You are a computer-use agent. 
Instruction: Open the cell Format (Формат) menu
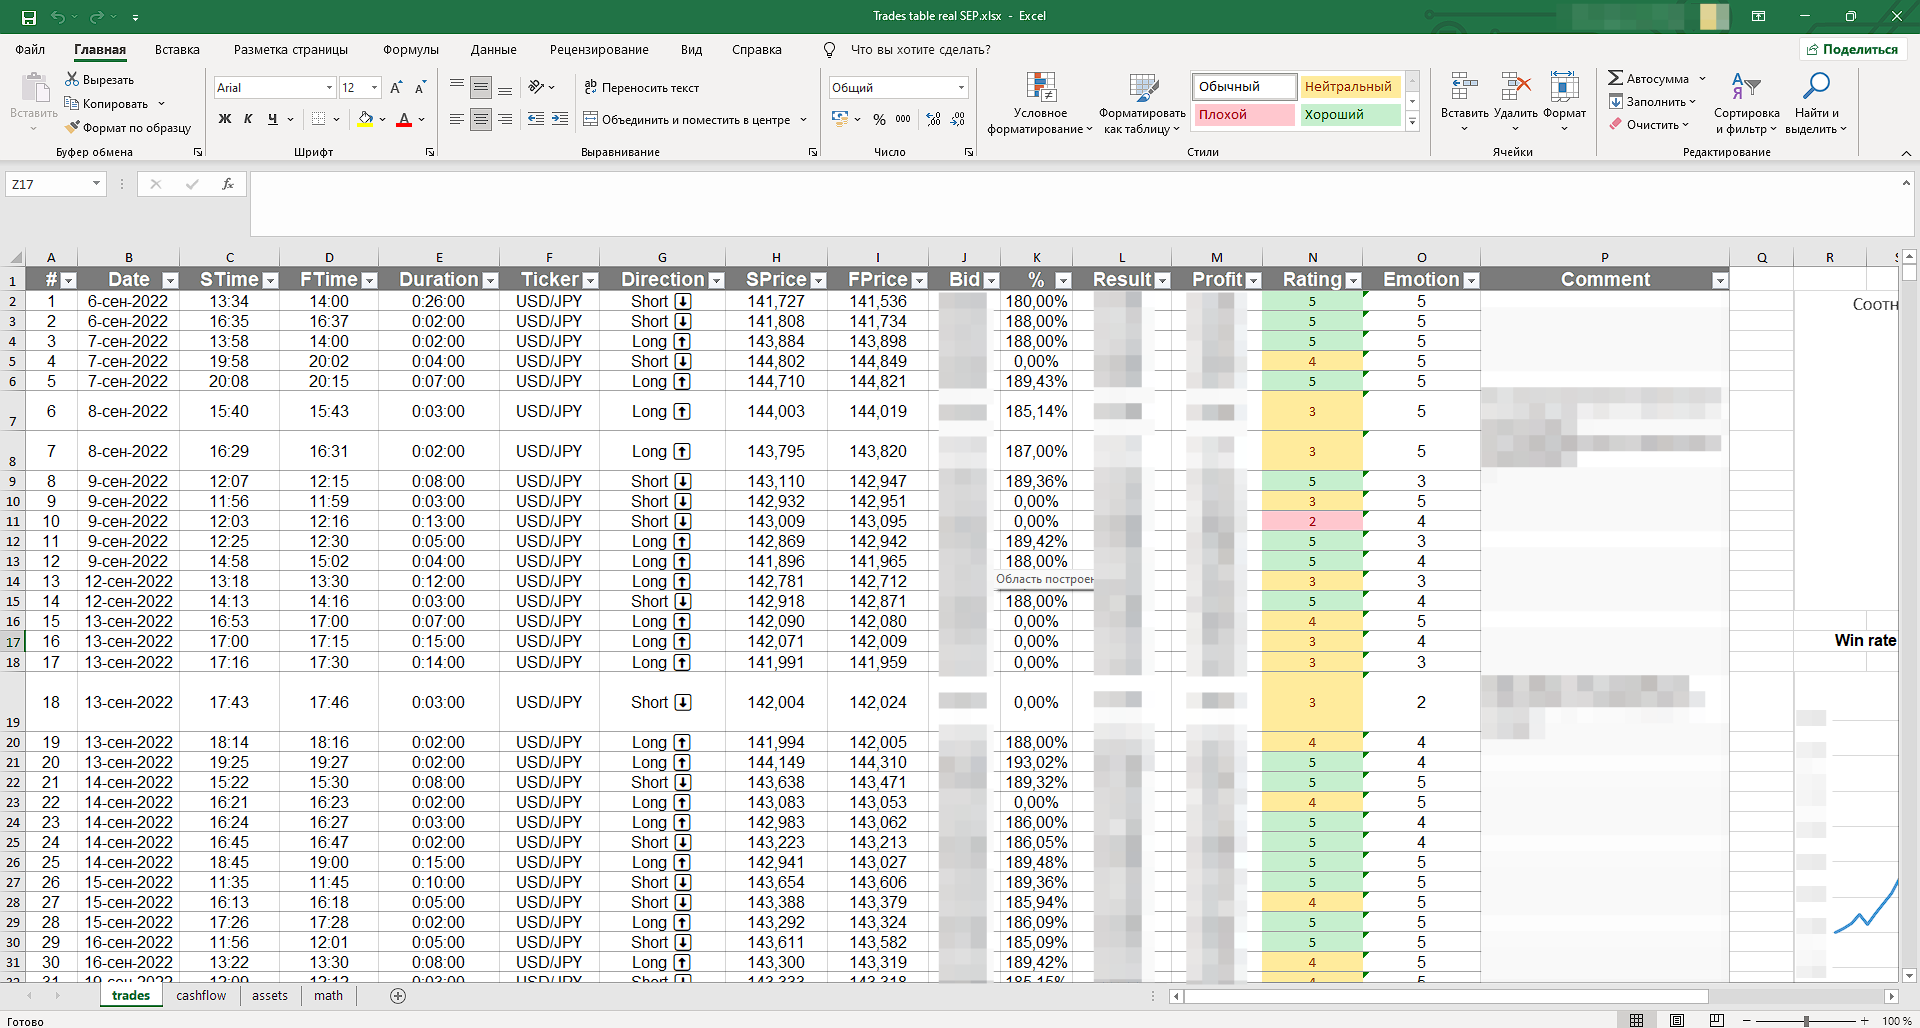pyautogui.click(x=1564, y=103)
